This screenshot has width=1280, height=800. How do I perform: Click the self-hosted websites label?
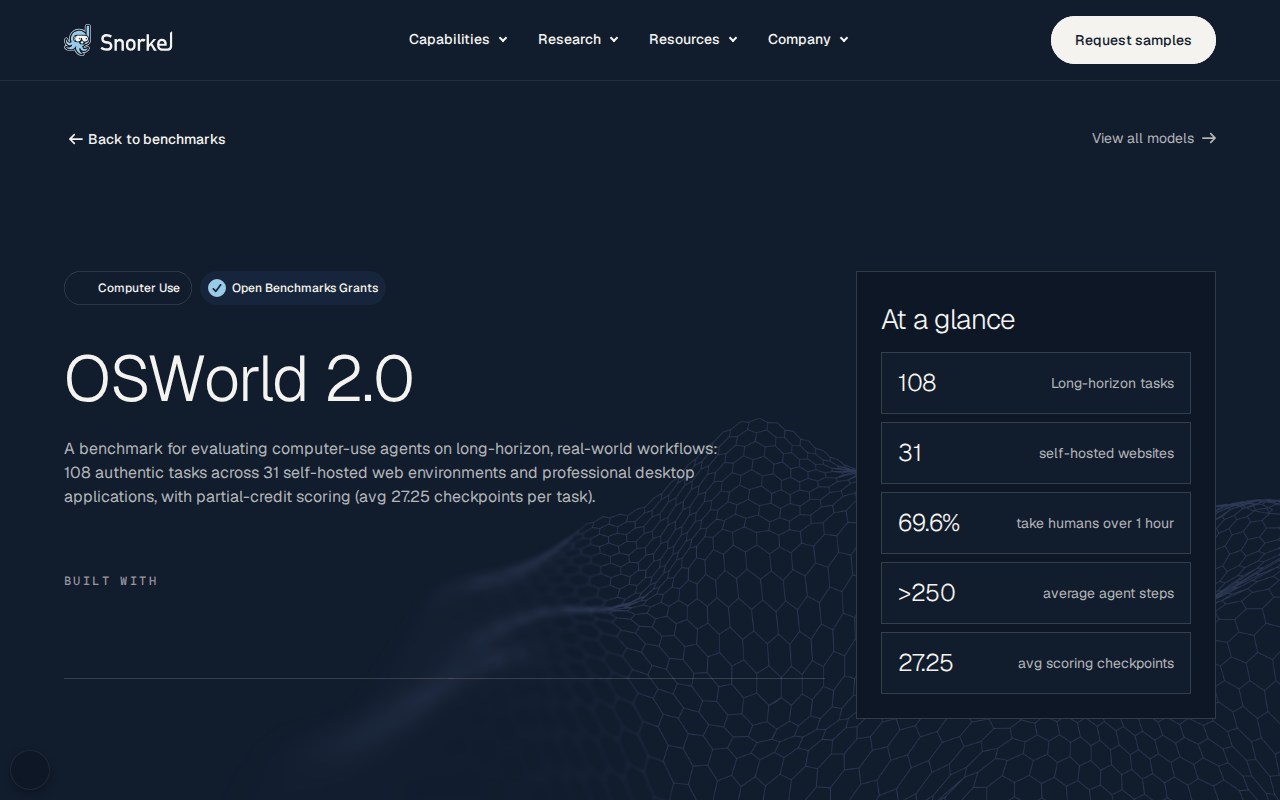tap(1106, 453)
